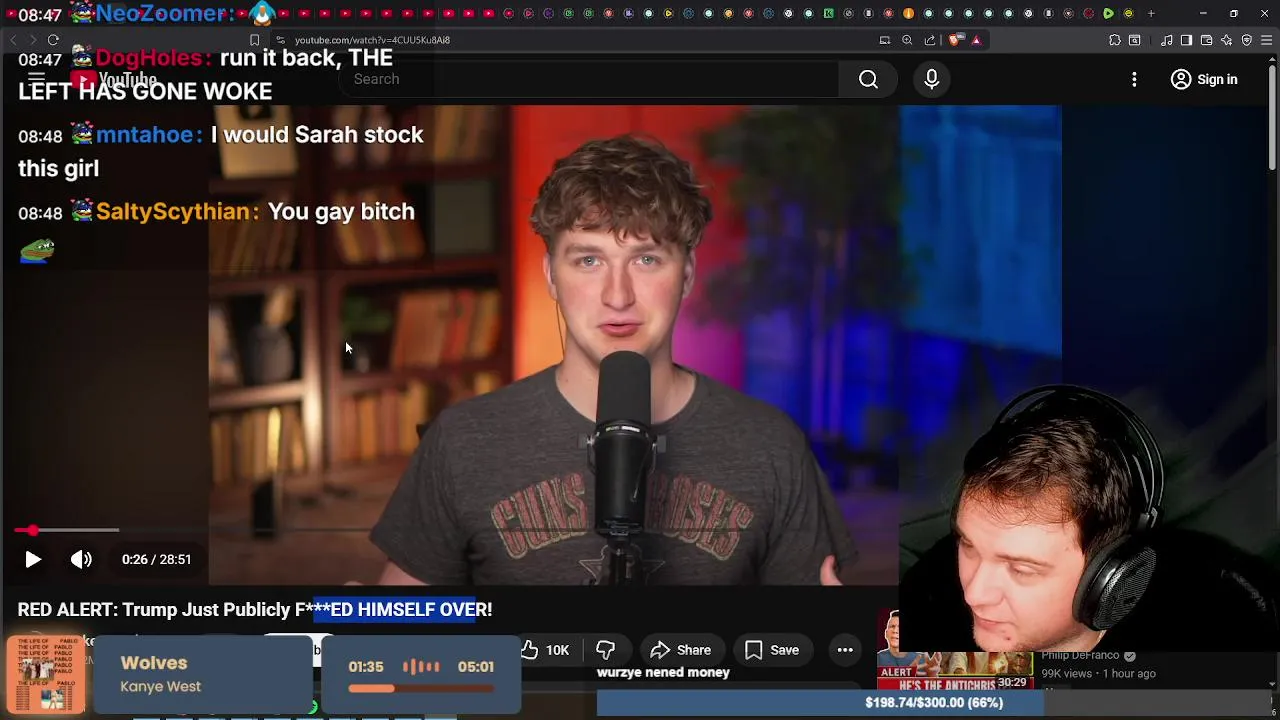Bookmark this page icon in address bar
This screenshot has height=720, width=1280.
click(254, 40)
